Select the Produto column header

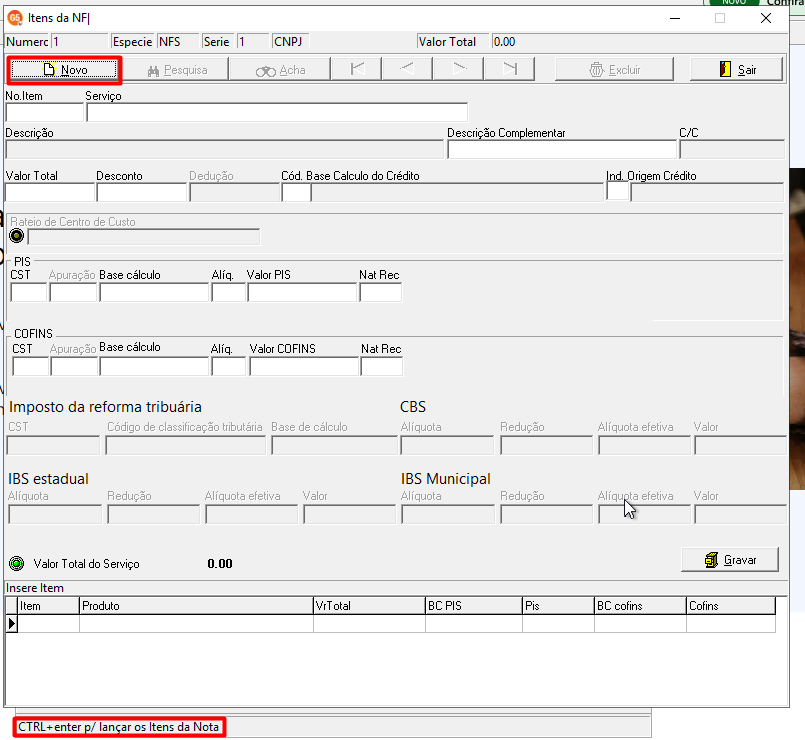click(x=196, y=606)
